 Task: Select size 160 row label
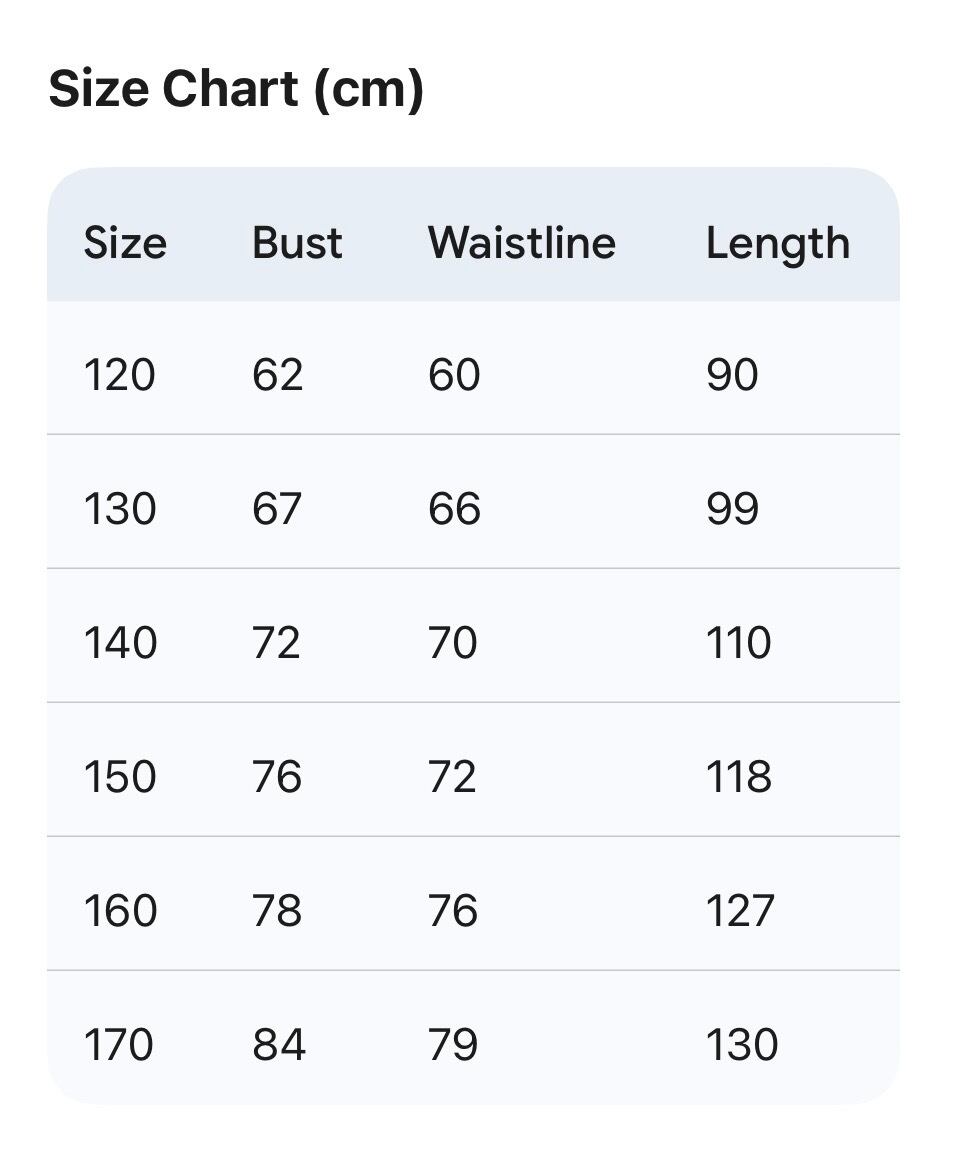coord(120,911)
